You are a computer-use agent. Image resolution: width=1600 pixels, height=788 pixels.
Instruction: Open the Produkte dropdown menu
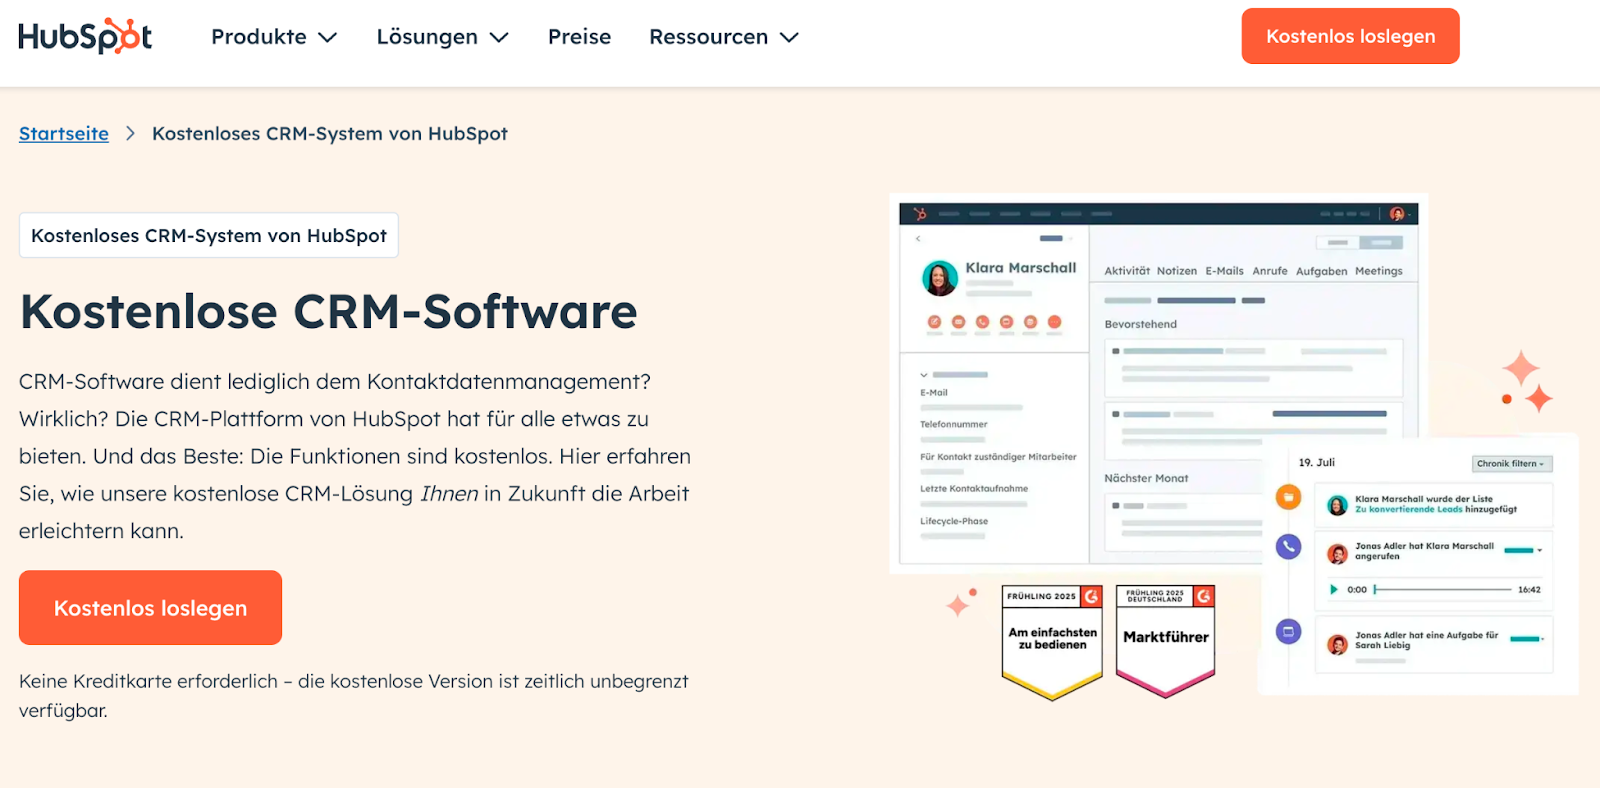pyautogui.click(x=274, y=37)
